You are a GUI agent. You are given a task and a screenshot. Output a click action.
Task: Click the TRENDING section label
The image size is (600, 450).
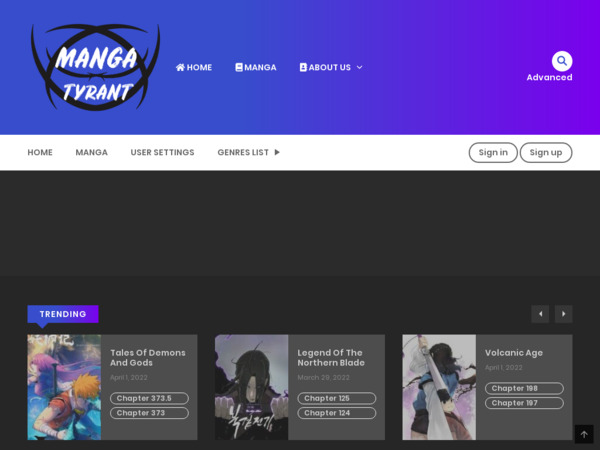tap(63, 314)
